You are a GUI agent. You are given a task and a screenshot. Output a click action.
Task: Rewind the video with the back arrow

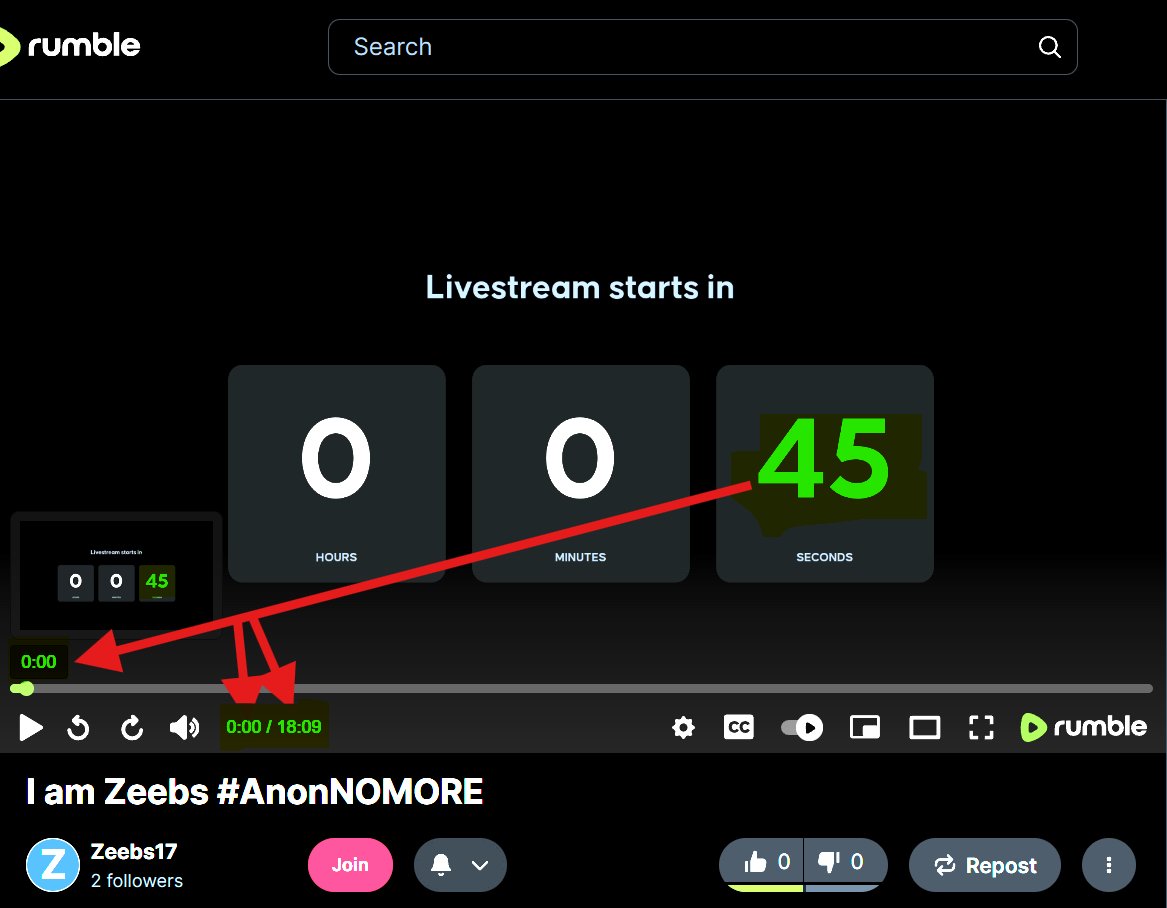pyautogui.click(x=78, y=727)
